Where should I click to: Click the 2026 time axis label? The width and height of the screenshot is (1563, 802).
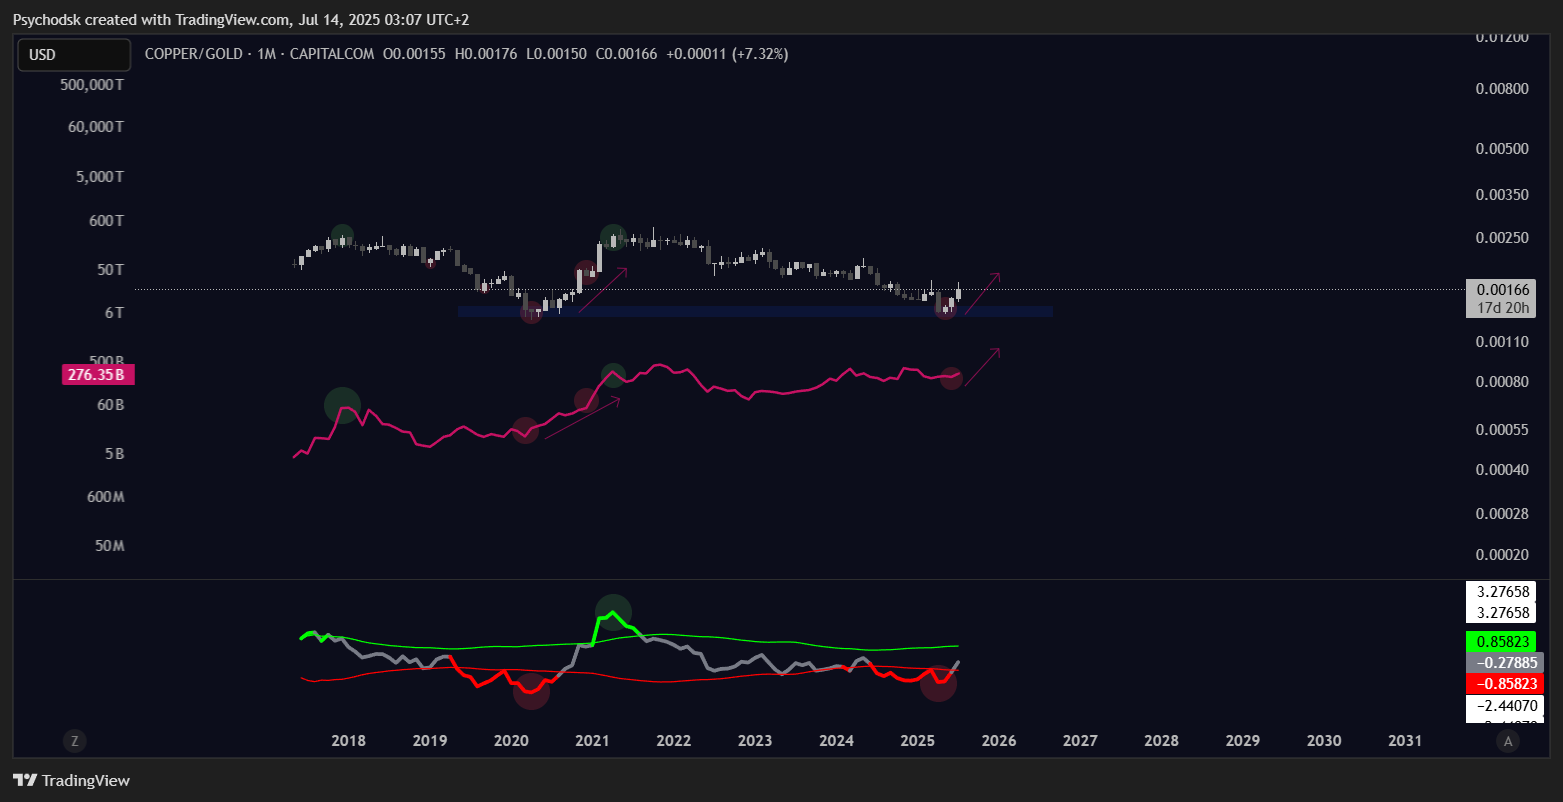pos(999,741)
